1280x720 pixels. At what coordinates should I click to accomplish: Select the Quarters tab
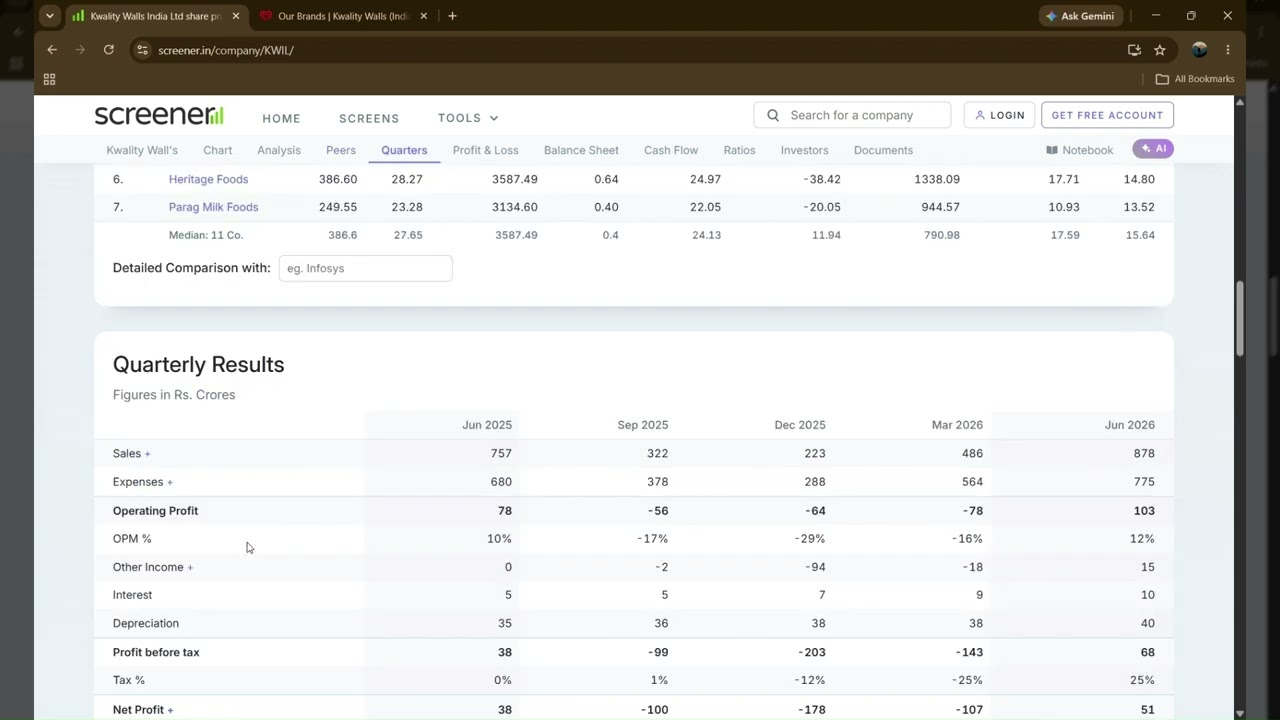pos(404,150)
